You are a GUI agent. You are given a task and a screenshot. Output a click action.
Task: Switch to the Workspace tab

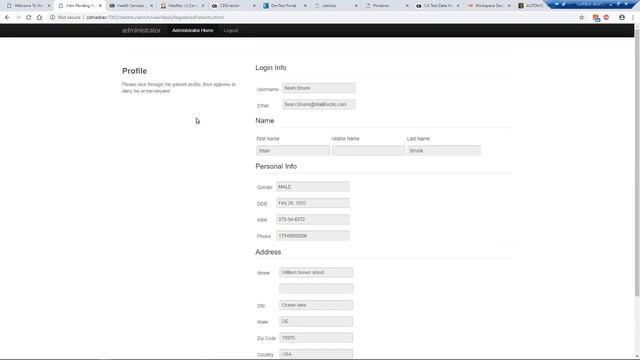click(x=488, y=6)
